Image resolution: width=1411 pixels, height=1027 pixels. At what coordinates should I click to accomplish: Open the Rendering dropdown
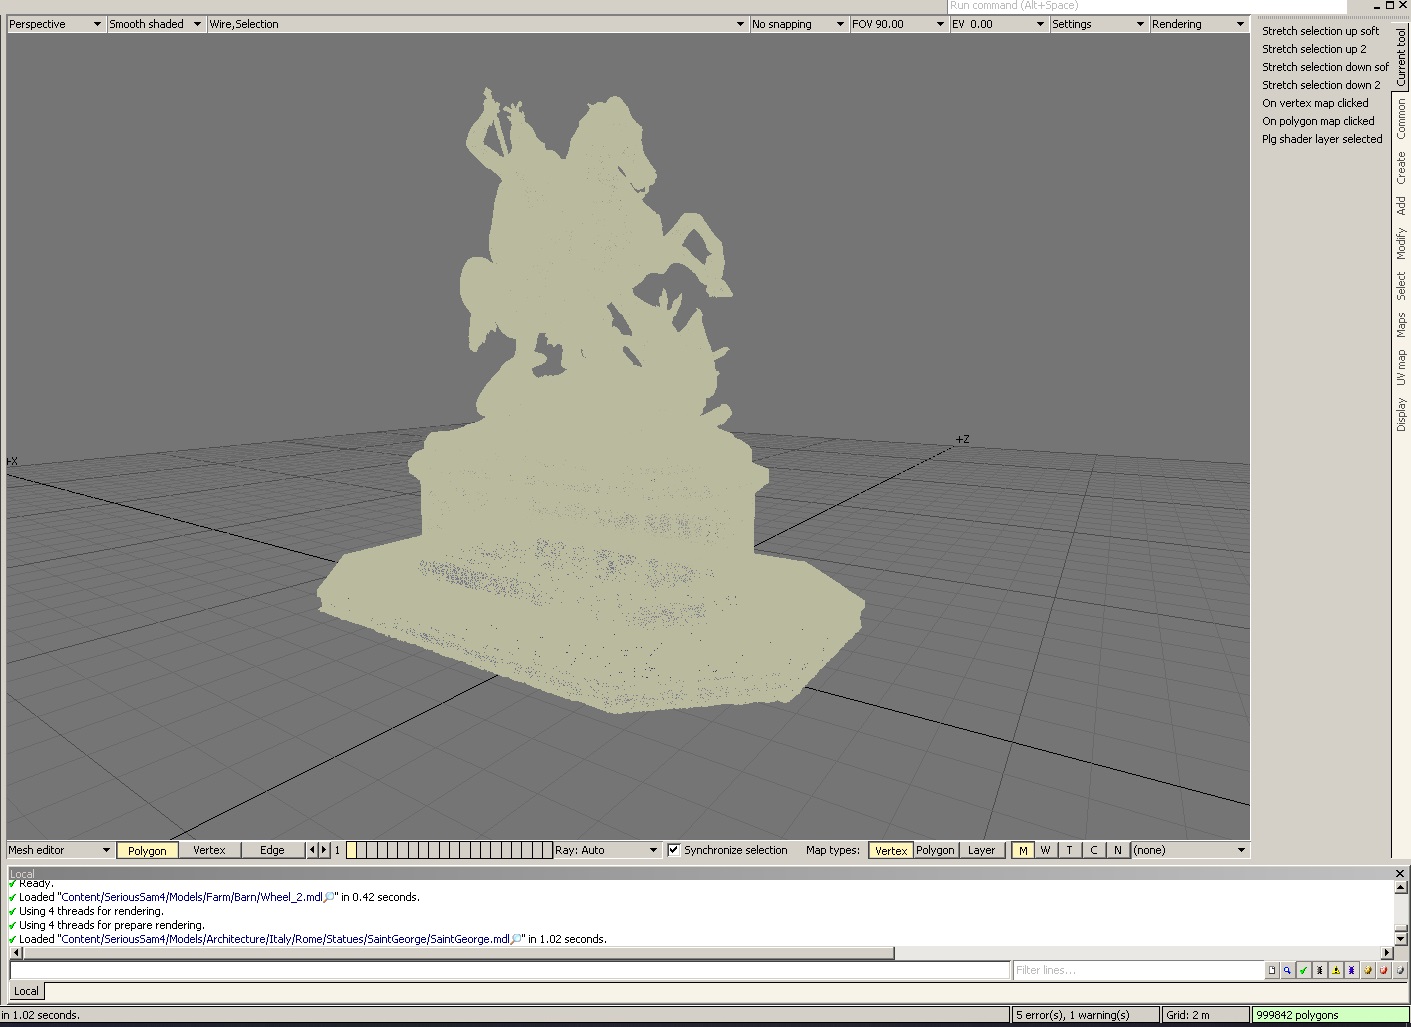(1198, 24)
